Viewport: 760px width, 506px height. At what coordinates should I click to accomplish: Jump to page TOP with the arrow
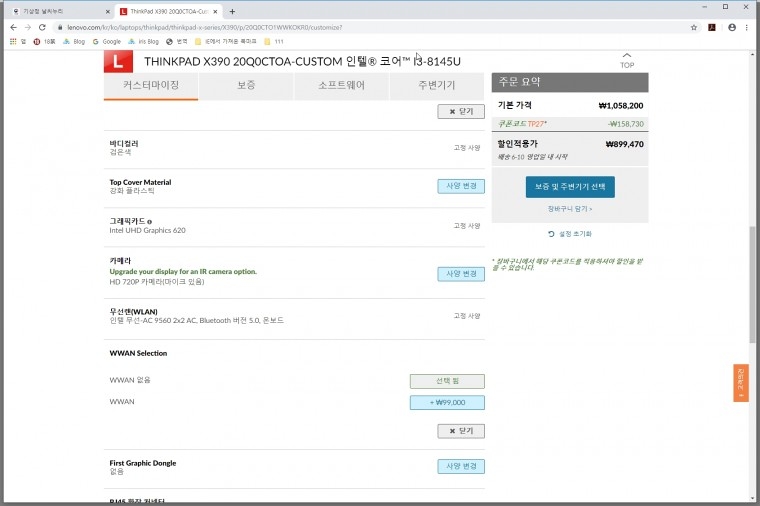627,60
